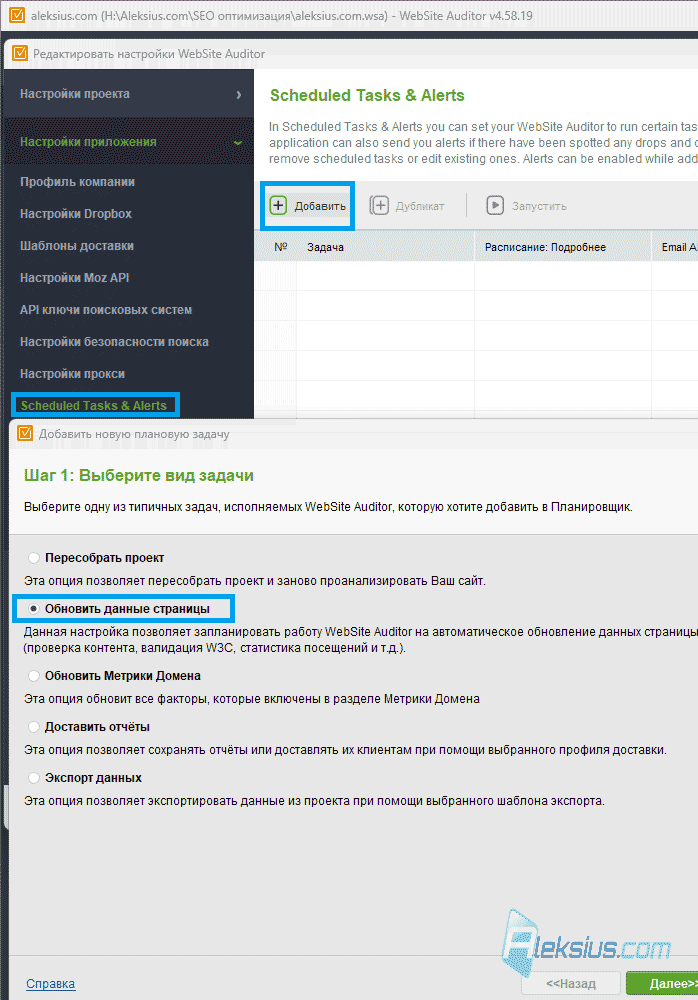Screen dimensions: 698x1000
Task: Click Расписание: Подробнее column header
Action: [x=563, y=247]
